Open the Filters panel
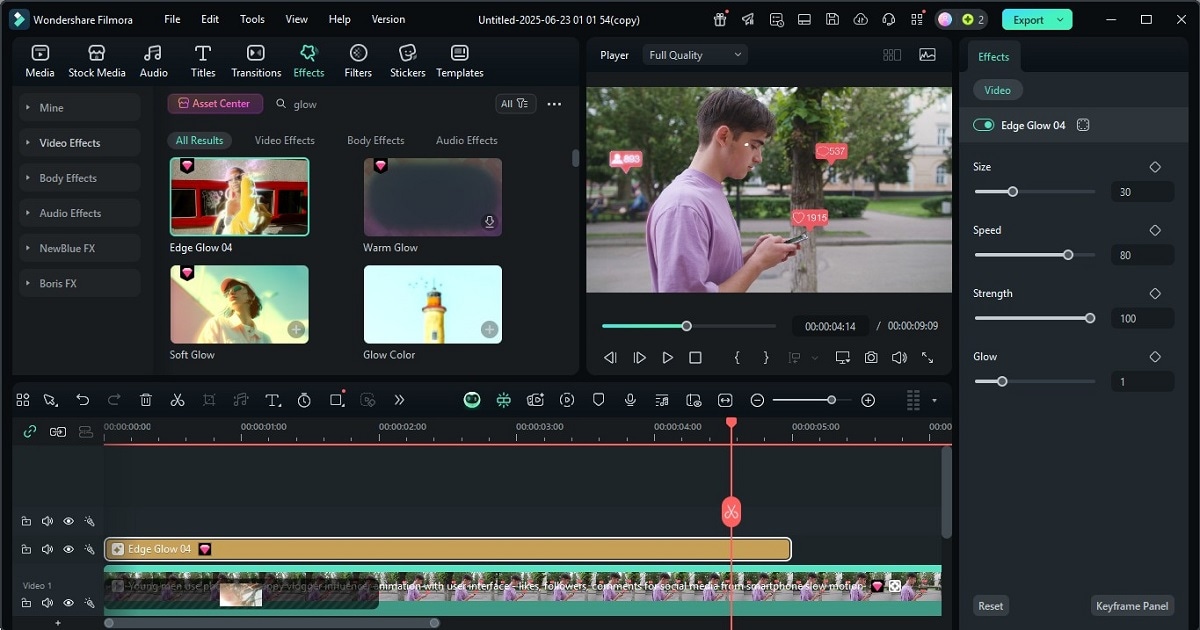Screen dimensions: 1200x630 coord(358,61)
